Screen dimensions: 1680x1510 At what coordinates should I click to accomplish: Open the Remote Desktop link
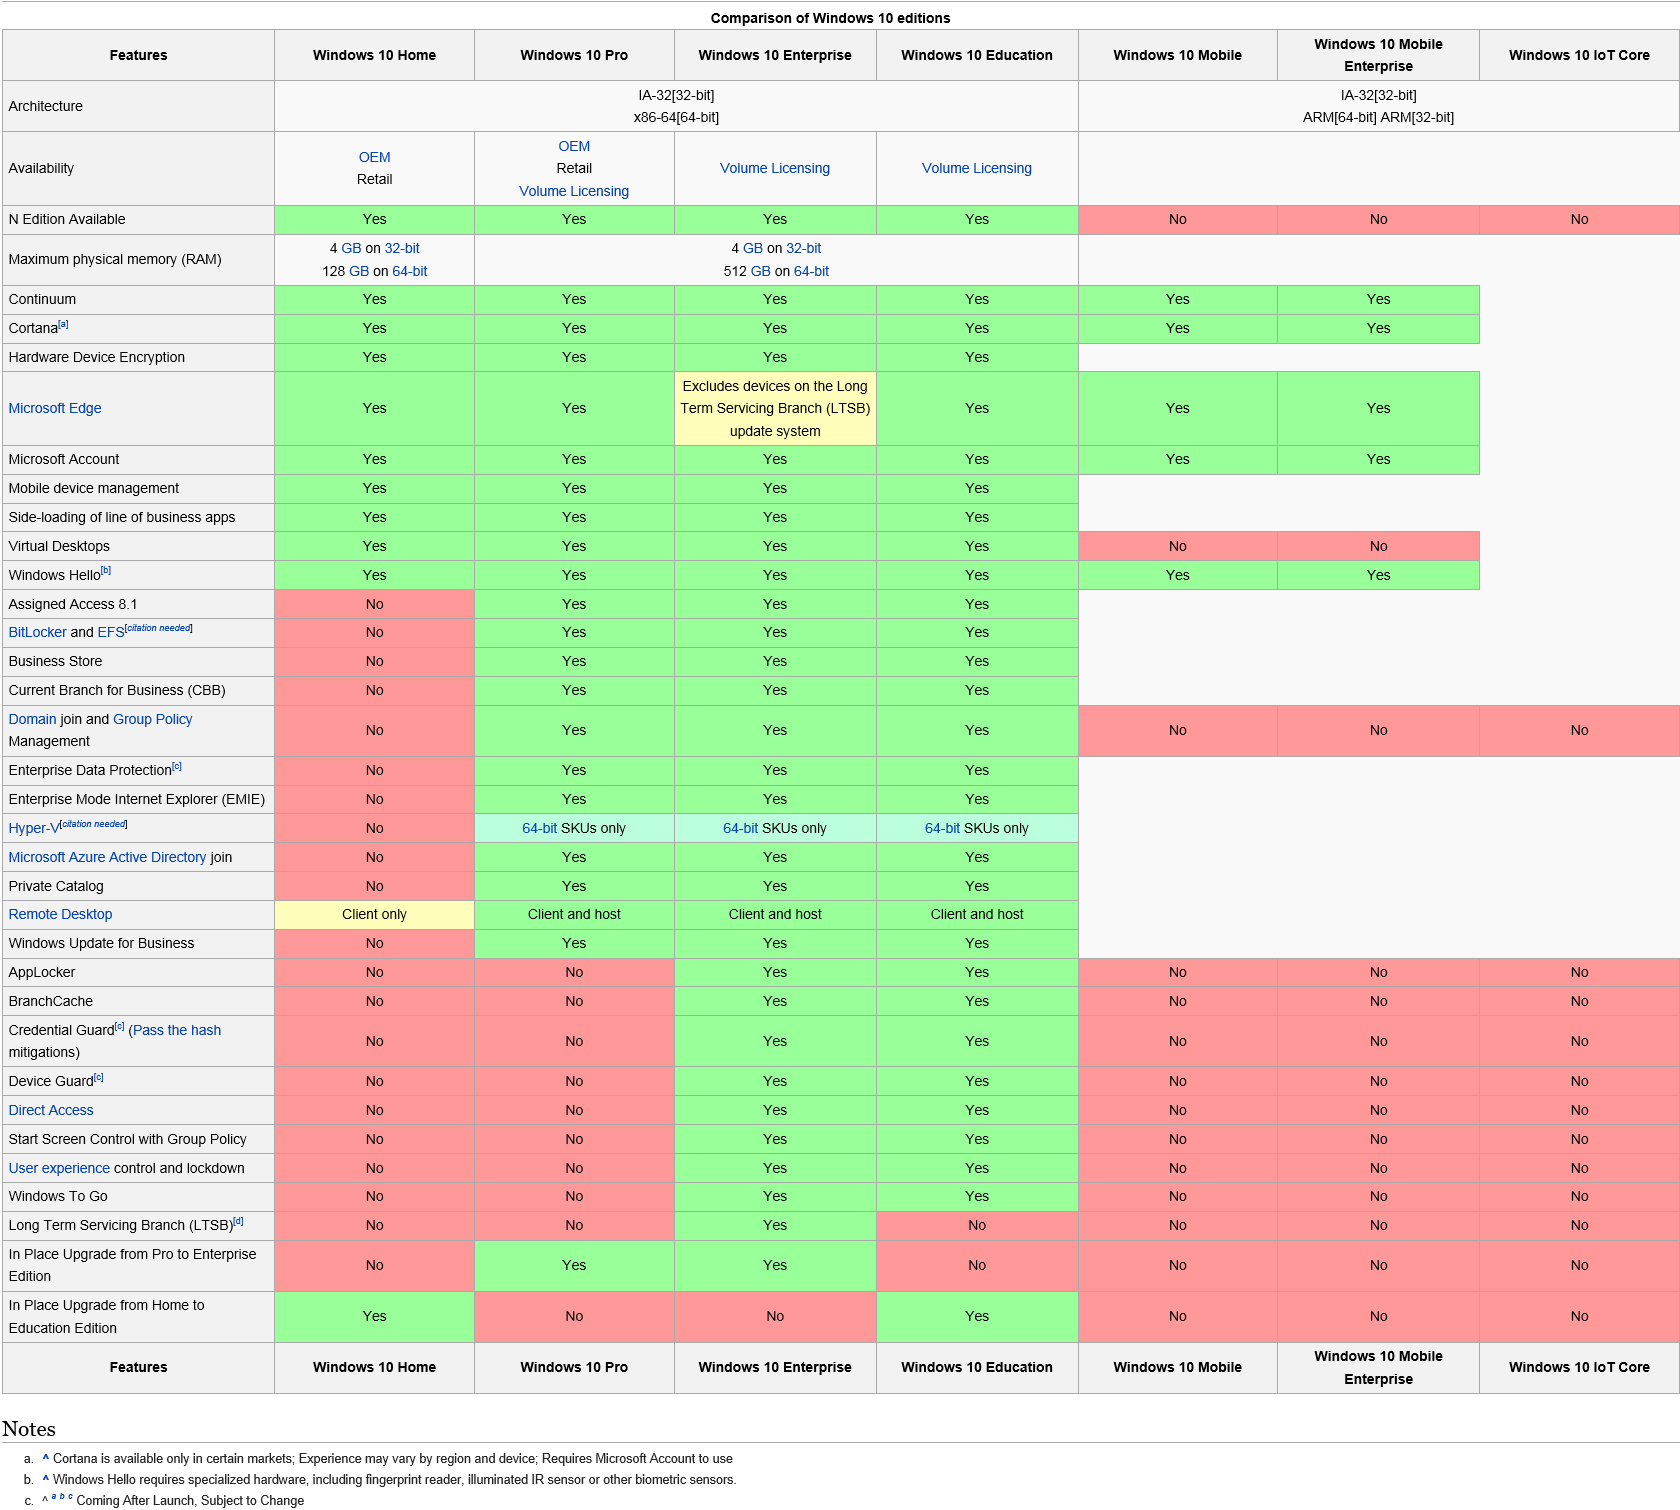(x=60, y=914)
